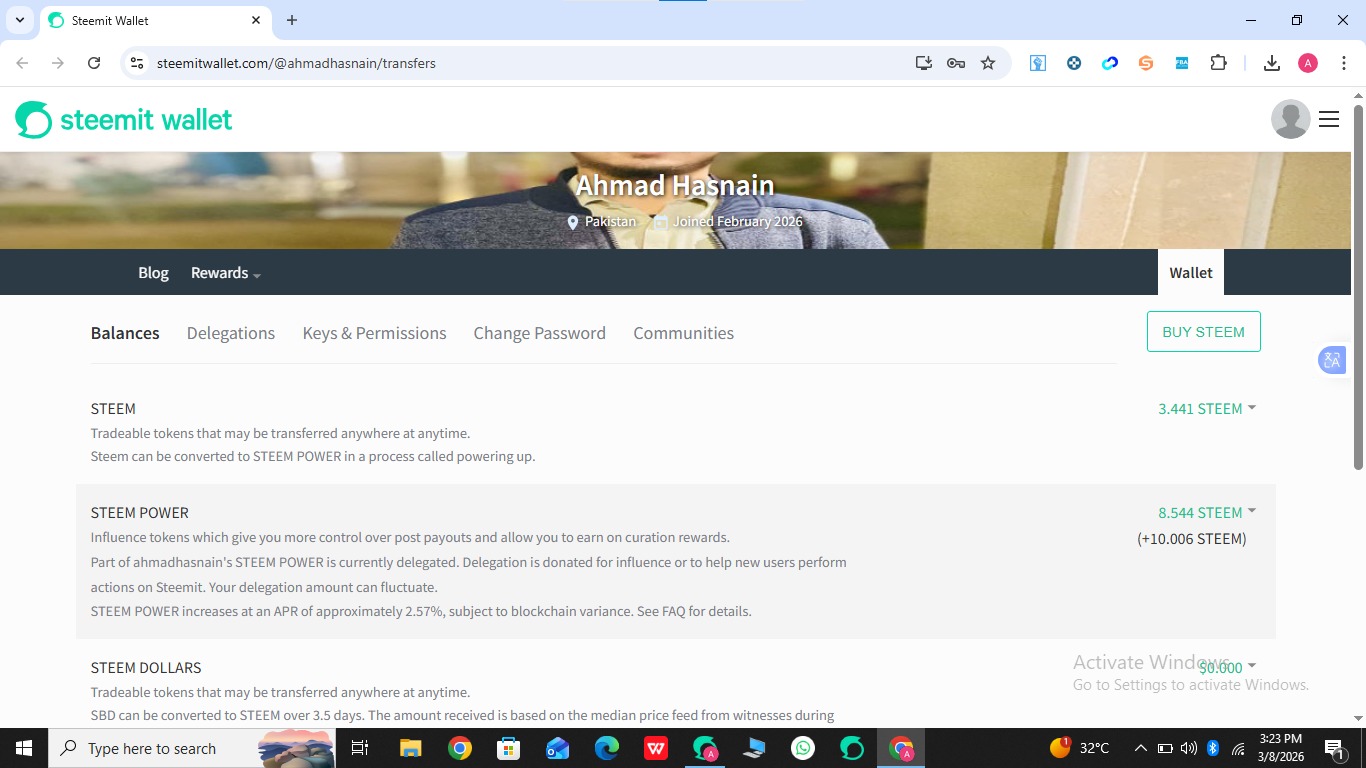
Task: Click the raised-fist extension icon
Action: (1038, 63)
